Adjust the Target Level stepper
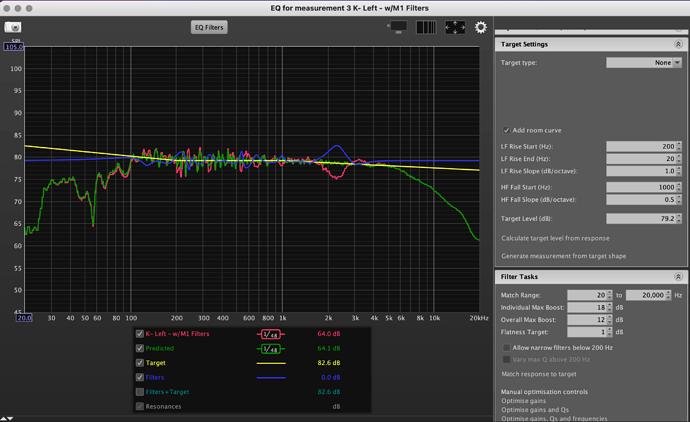 (x=679, y=219)
